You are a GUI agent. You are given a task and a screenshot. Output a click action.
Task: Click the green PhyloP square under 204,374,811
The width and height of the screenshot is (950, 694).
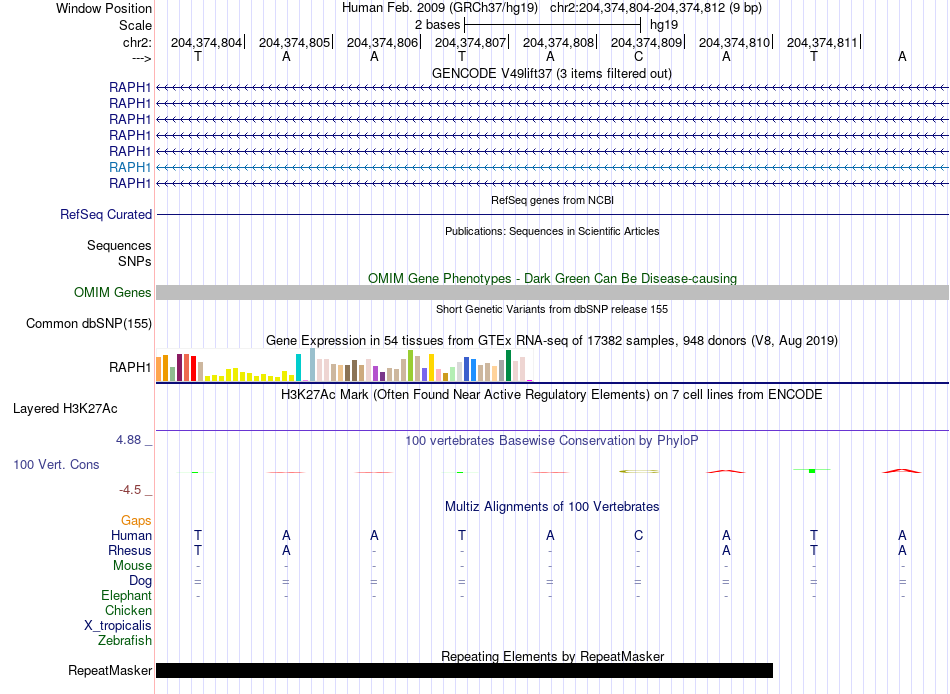(812, 470)
